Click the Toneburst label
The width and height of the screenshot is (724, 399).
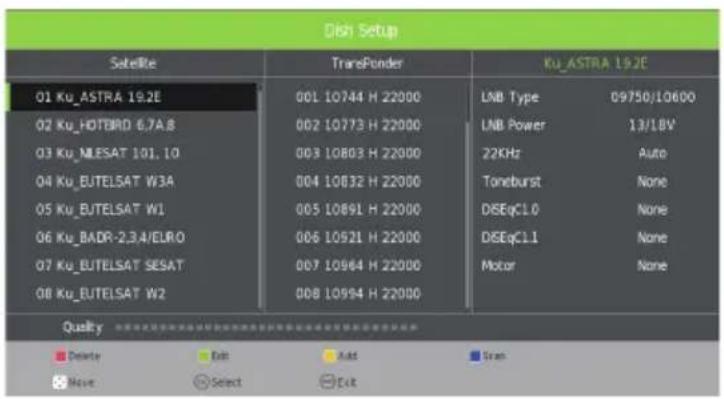pos(511,181)
